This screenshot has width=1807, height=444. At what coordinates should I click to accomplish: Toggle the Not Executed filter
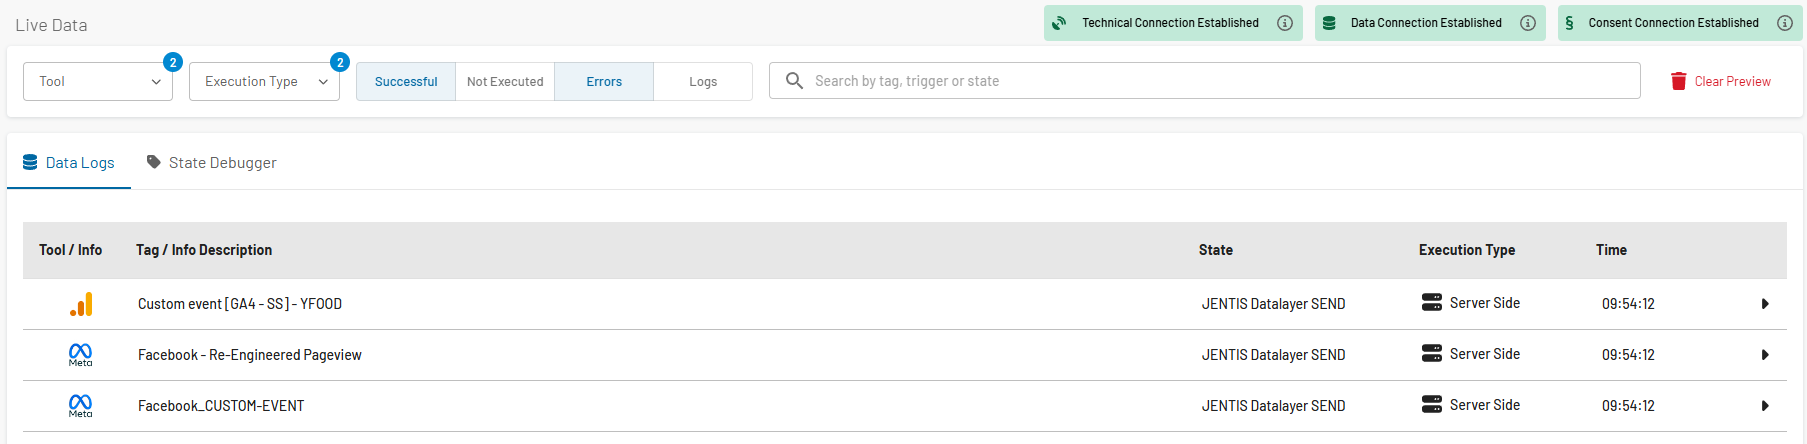(505, 82)
